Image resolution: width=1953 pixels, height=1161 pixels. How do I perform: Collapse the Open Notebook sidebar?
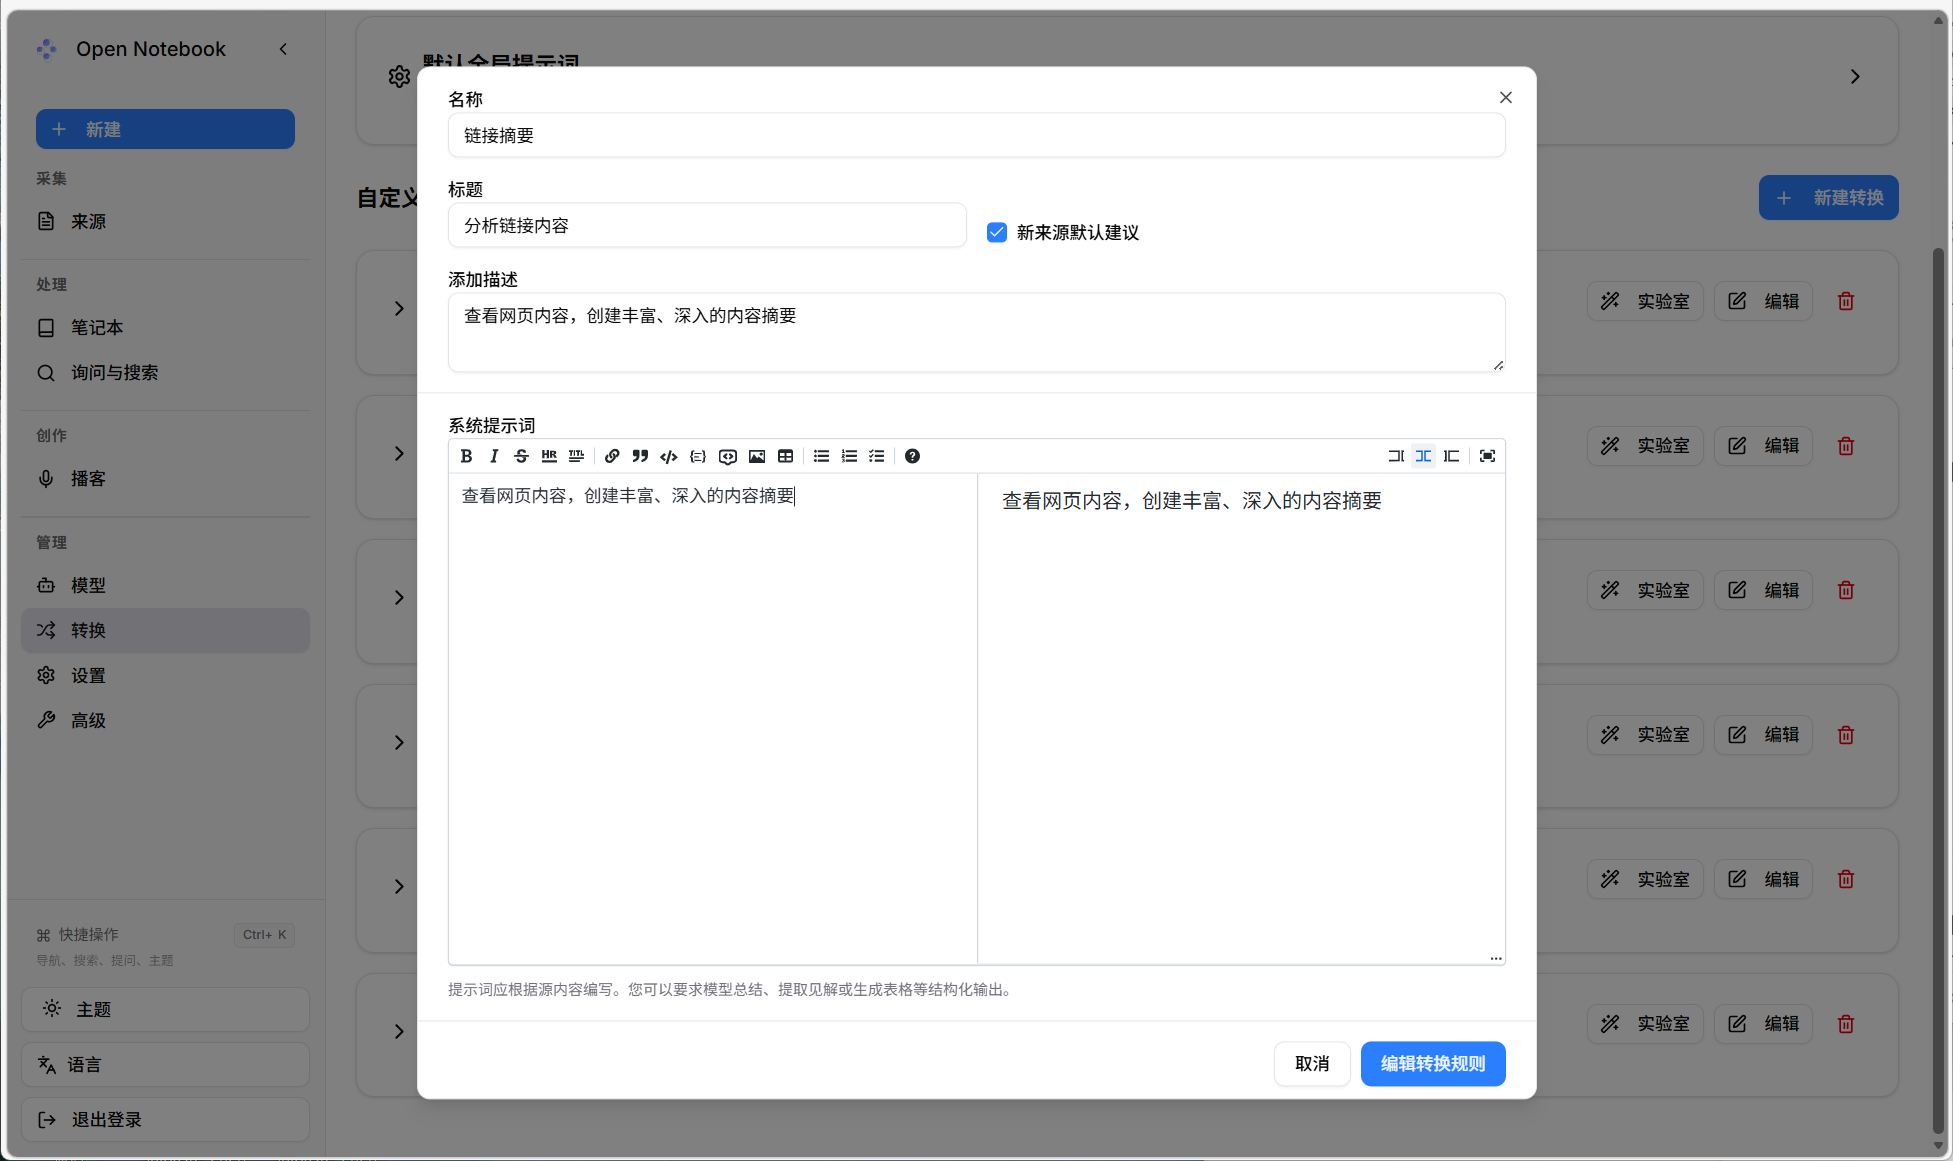point(283,49)
